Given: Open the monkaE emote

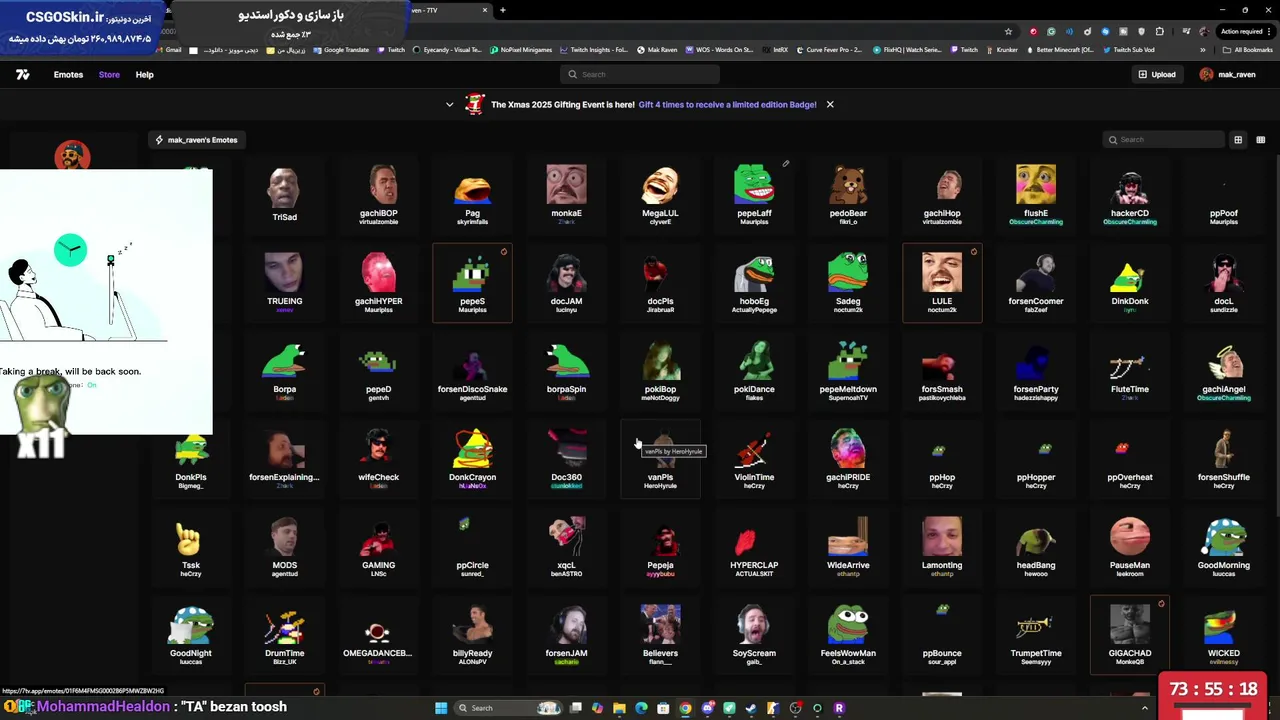Looking at the screenshot, I should tap(566, 195).
